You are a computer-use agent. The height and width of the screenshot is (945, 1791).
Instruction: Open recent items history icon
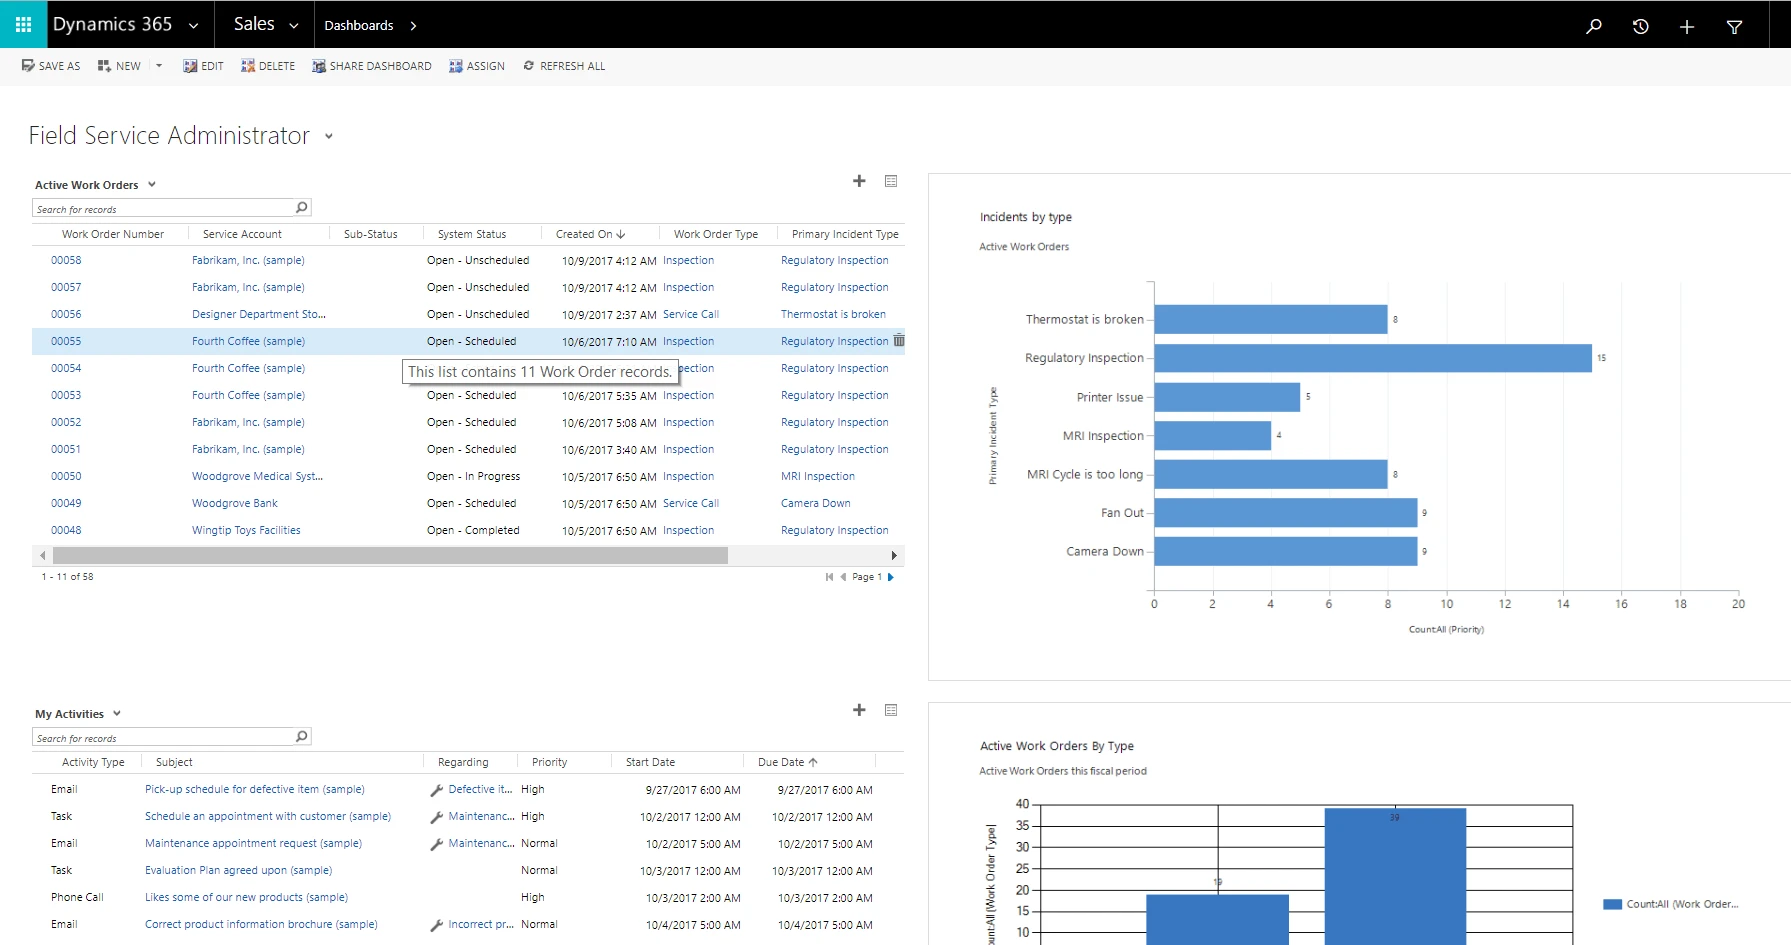coord(1641,26)
